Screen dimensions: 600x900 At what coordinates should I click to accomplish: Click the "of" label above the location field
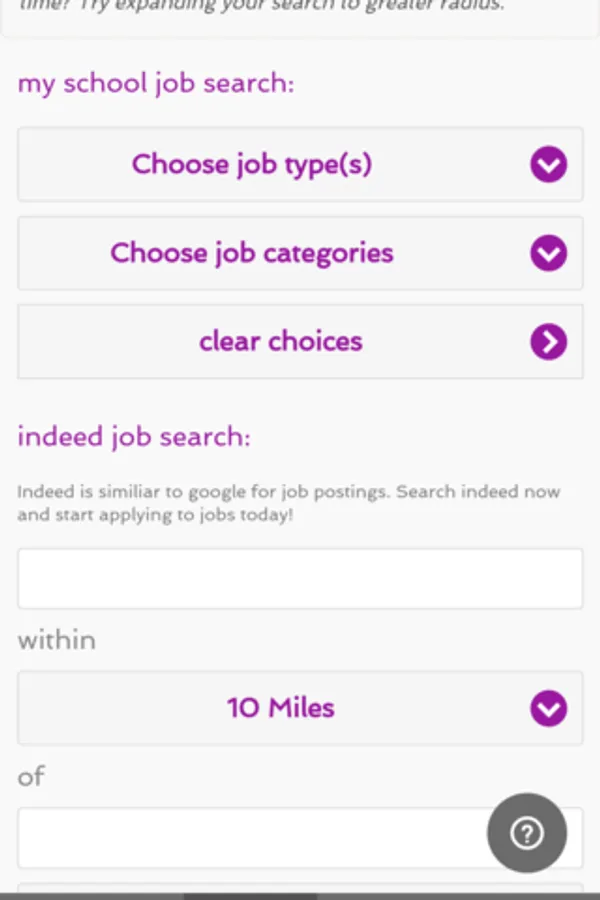[31, 777]
